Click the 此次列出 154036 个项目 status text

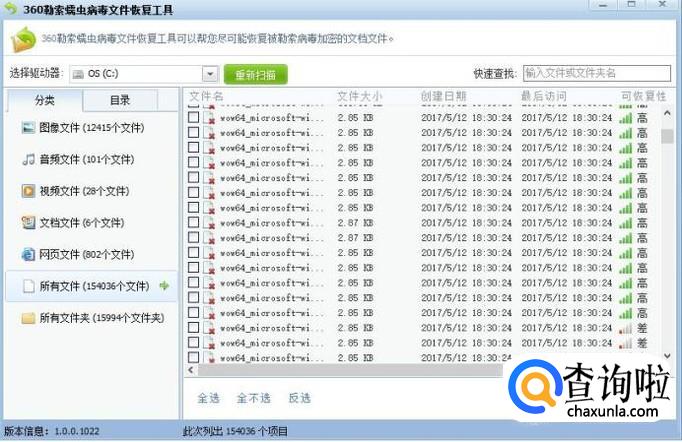click(235, 432)
